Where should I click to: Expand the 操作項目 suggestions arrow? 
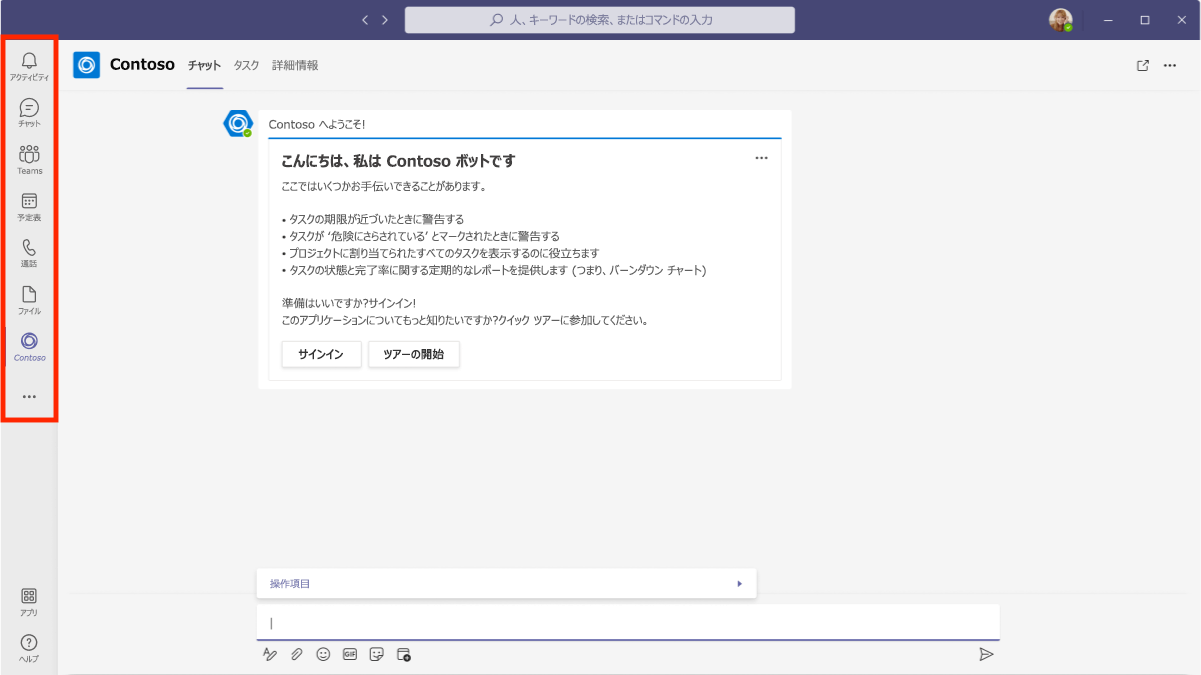click(739, 584)
